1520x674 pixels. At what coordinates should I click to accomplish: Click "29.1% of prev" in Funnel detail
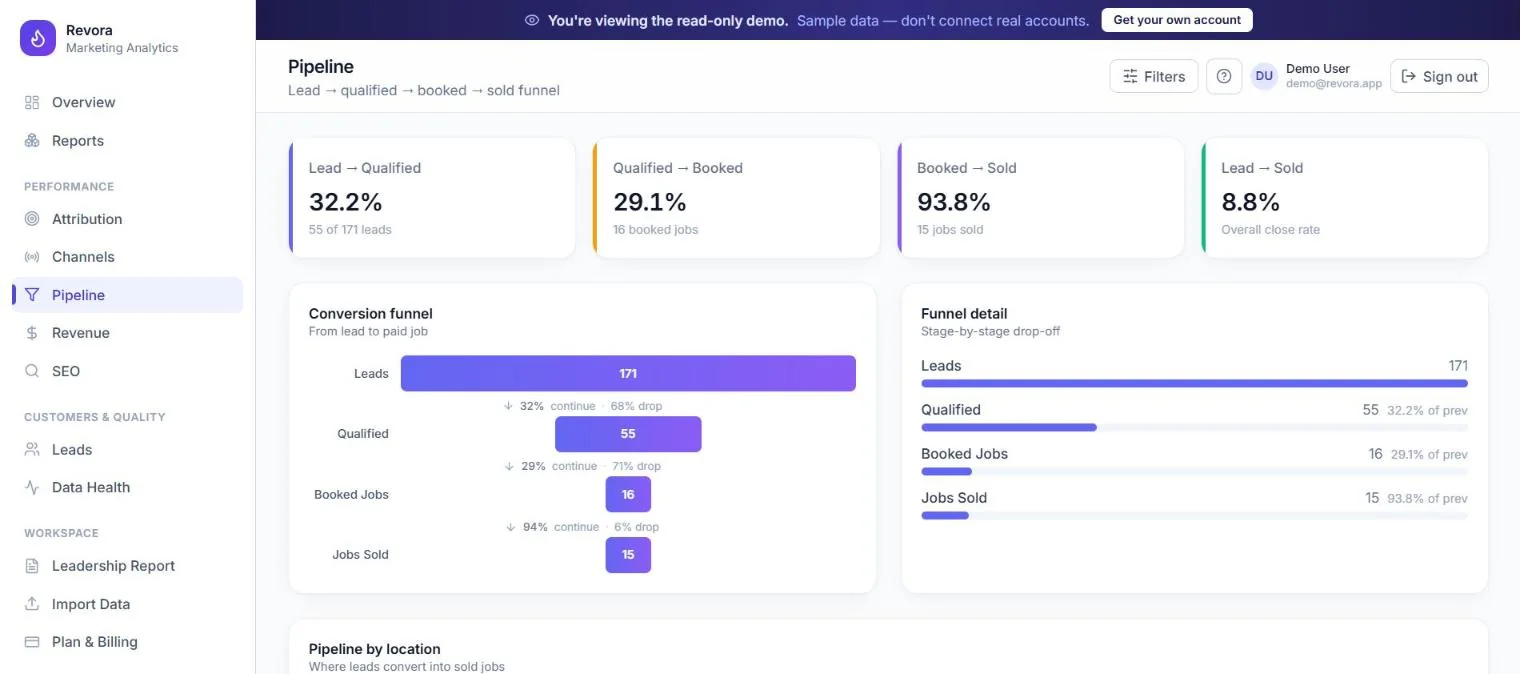click(x=1427, y=454)
